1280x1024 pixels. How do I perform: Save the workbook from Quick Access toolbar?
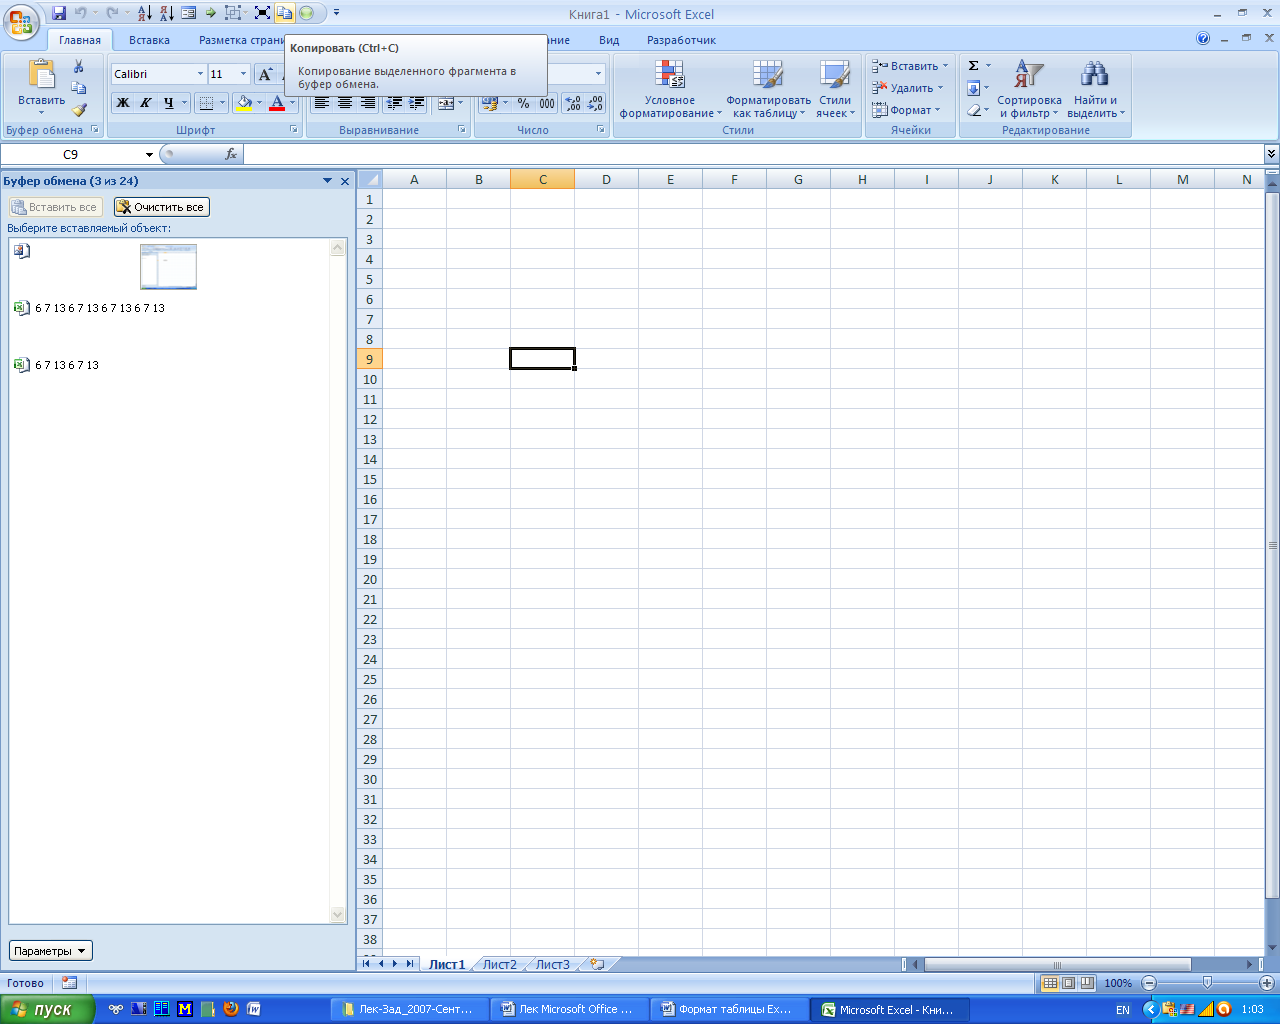tap(58, 13)
